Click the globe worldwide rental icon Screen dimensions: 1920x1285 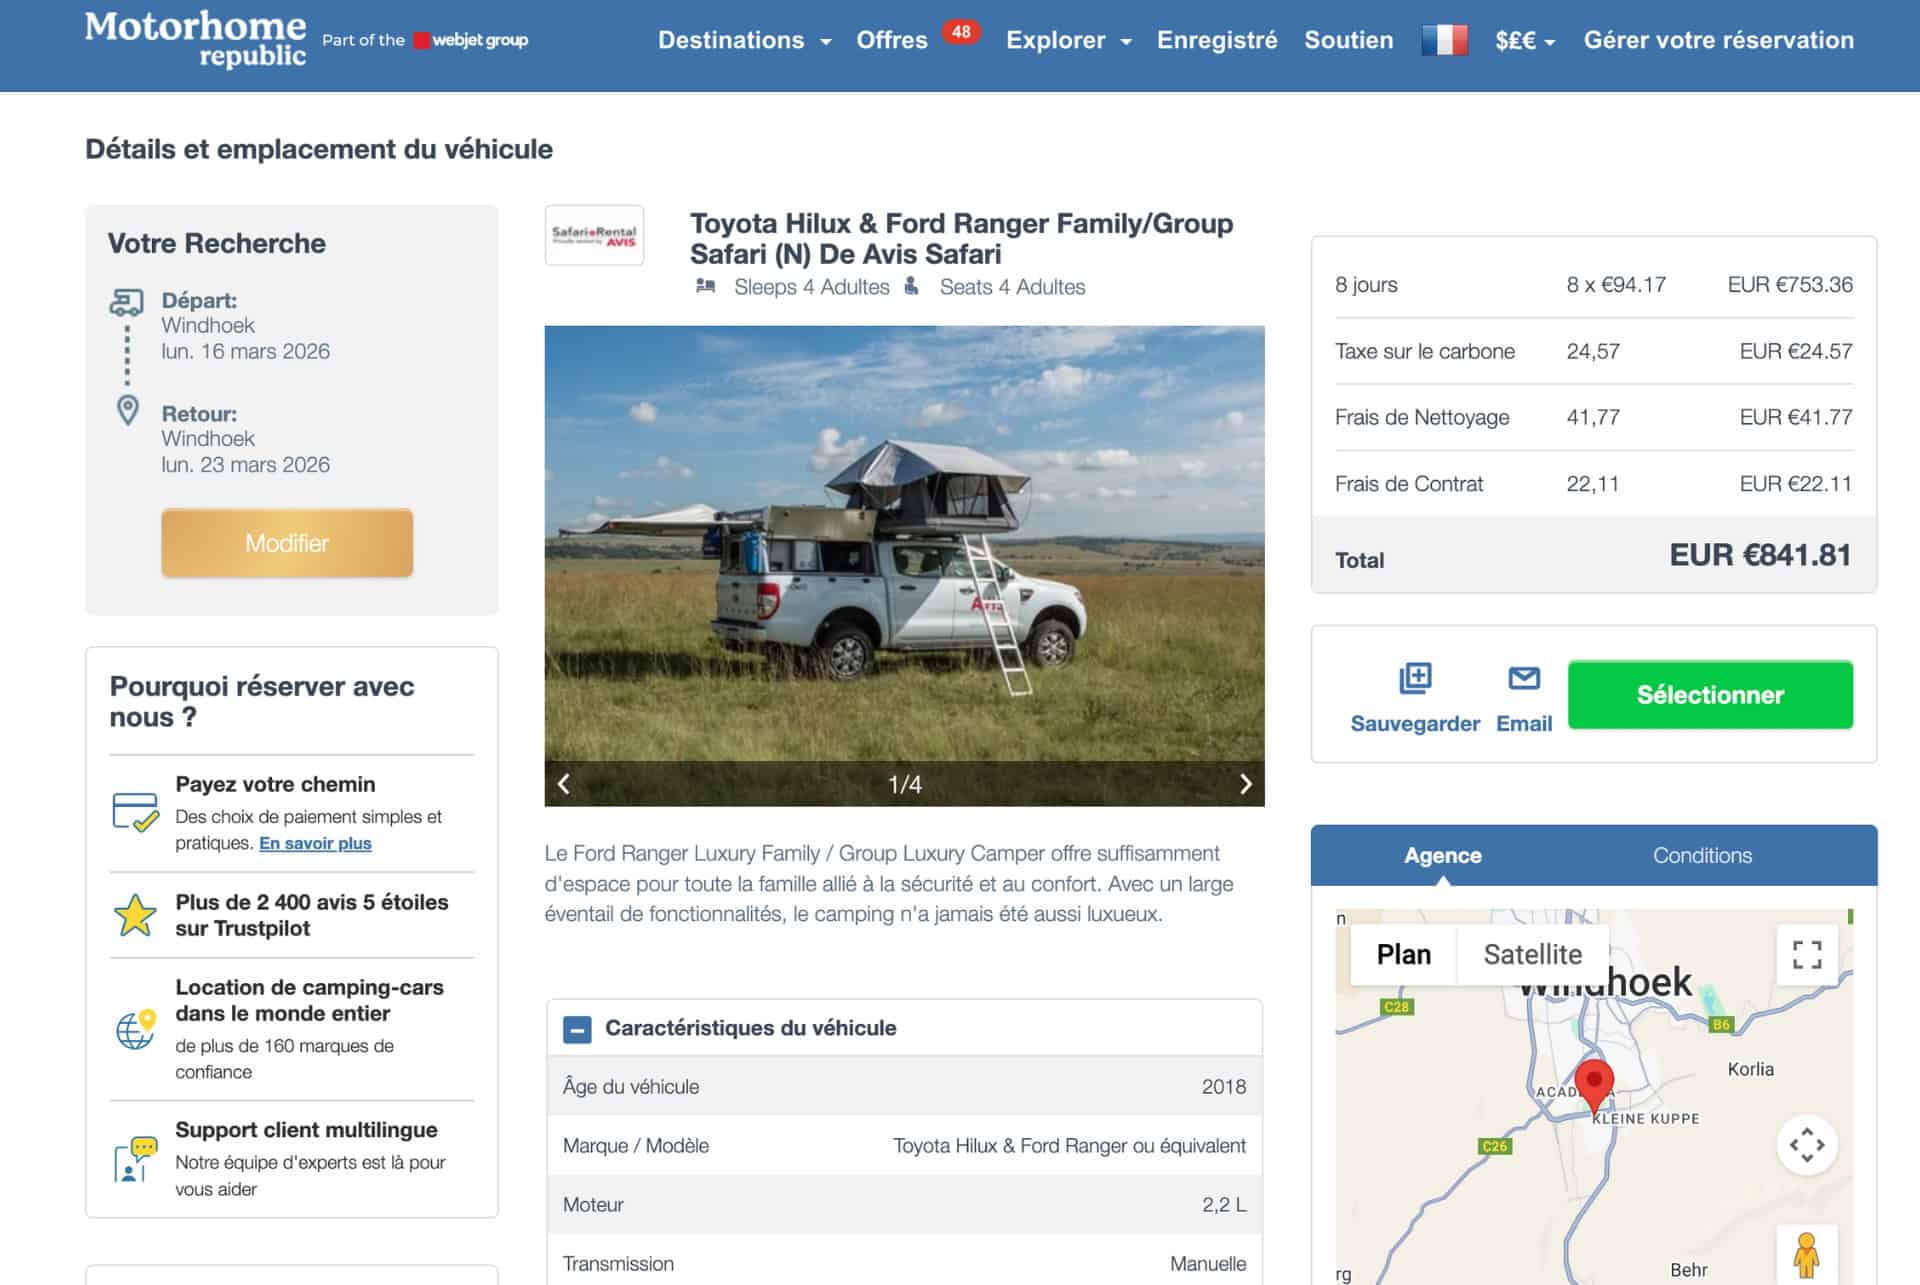[x=135, y=1029]
